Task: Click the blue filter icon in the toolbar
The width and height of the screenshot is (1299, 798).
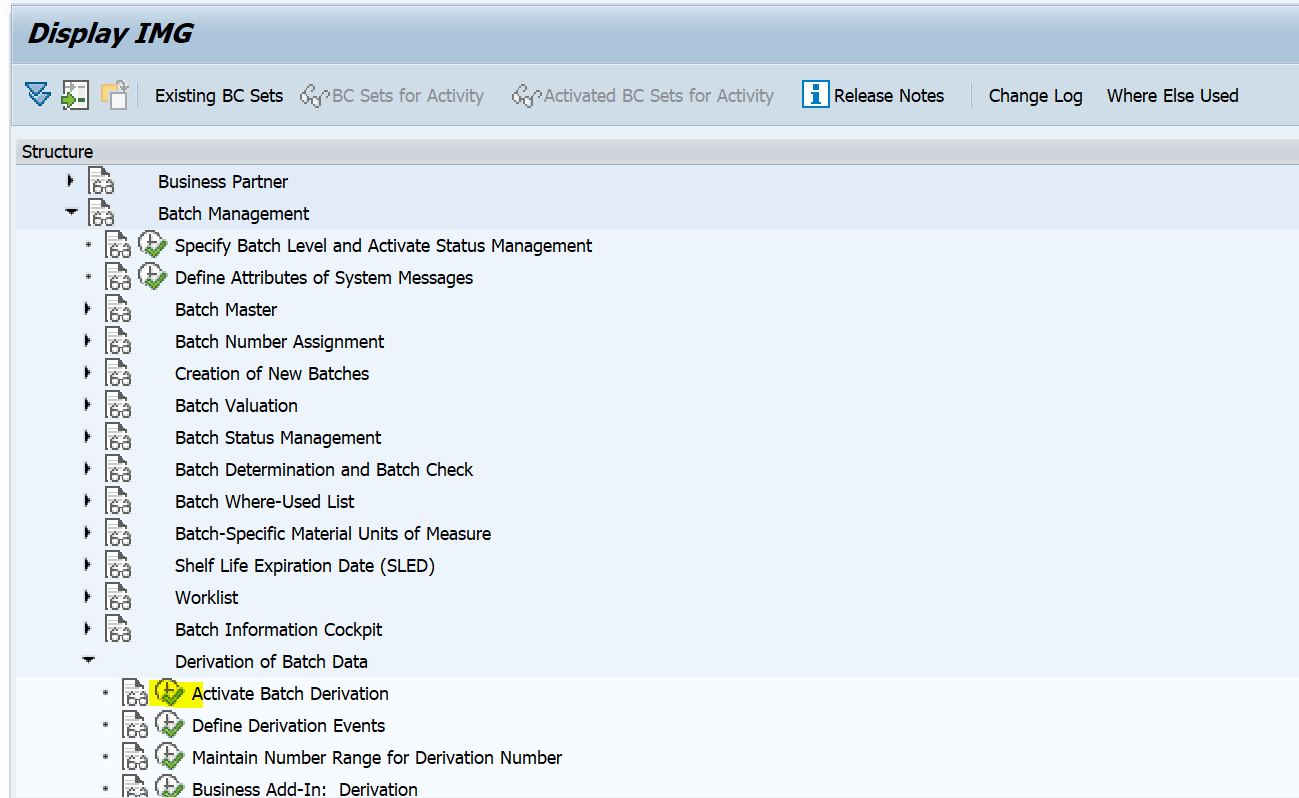Action: pos(37,93)
